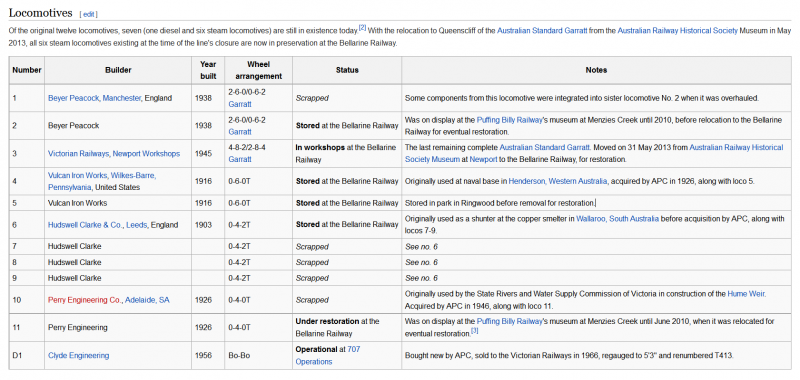Click the Hume Weir link in notes
The image size is (800, 380).
[x=746, y=294]
